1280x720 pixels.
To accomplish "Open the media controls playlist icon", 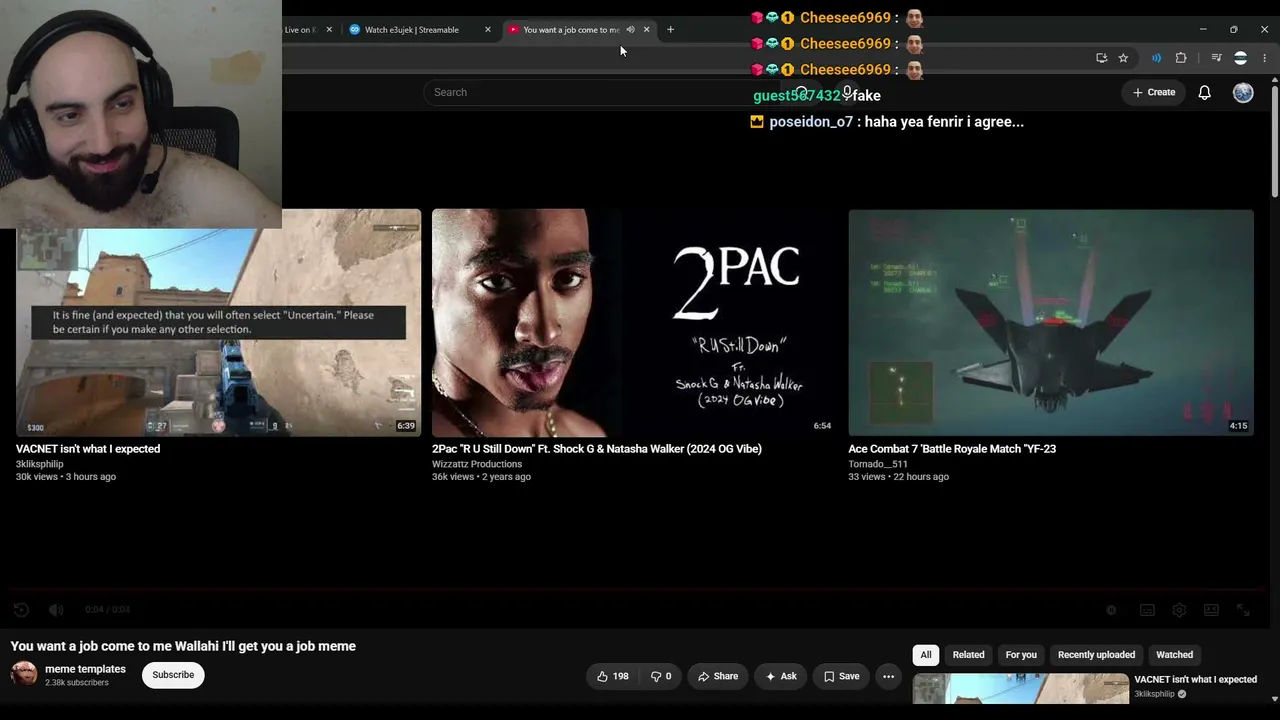I will (x=1216, y=58).
